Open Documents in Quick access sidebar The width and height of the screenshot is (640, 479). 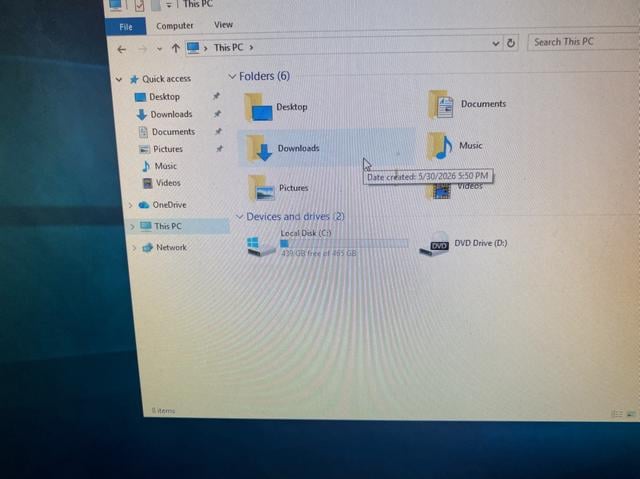pos(173,132)
